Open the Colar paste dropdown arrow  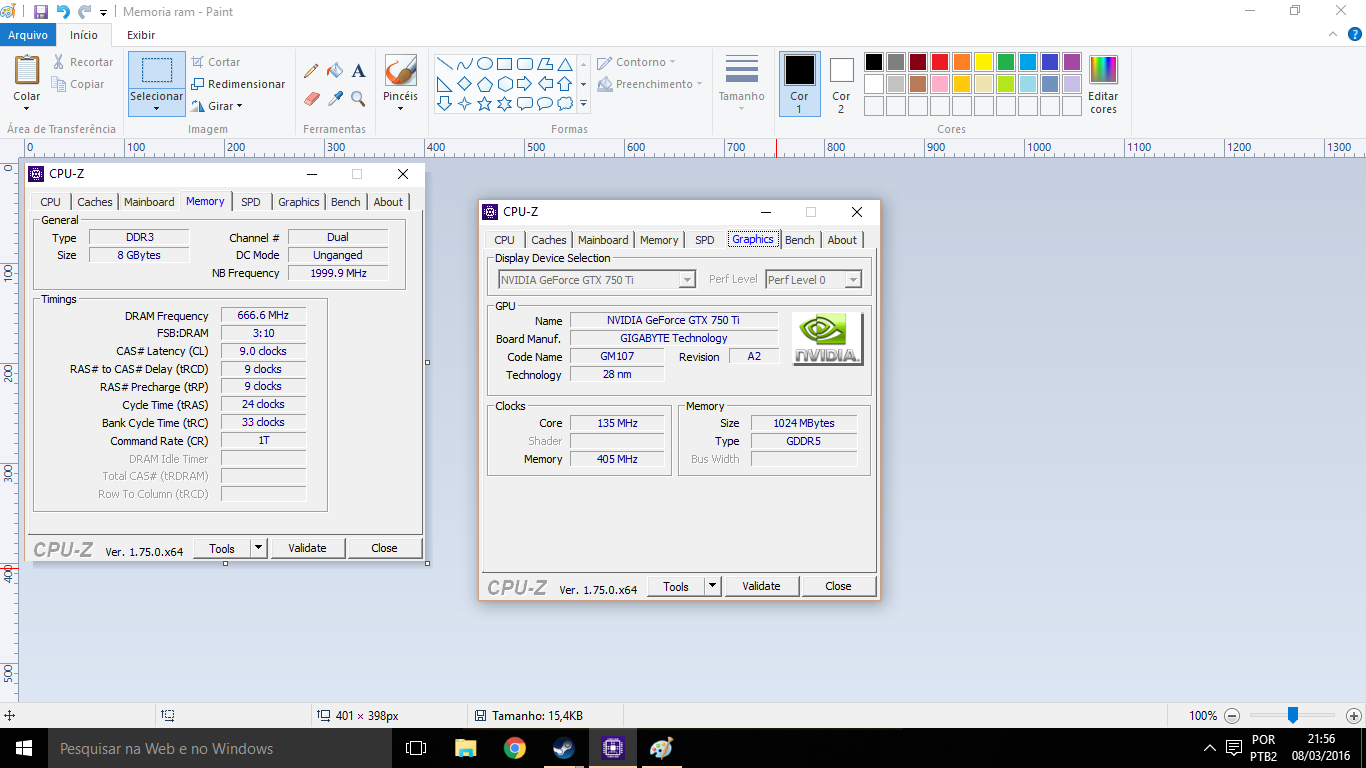(27, 108)
